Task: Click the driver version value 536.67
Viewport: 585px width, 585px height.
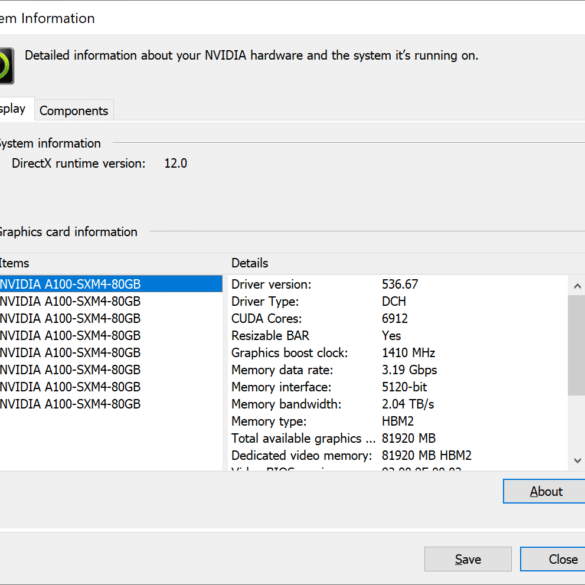Action: pyautogui.click(x=400, y=284)
